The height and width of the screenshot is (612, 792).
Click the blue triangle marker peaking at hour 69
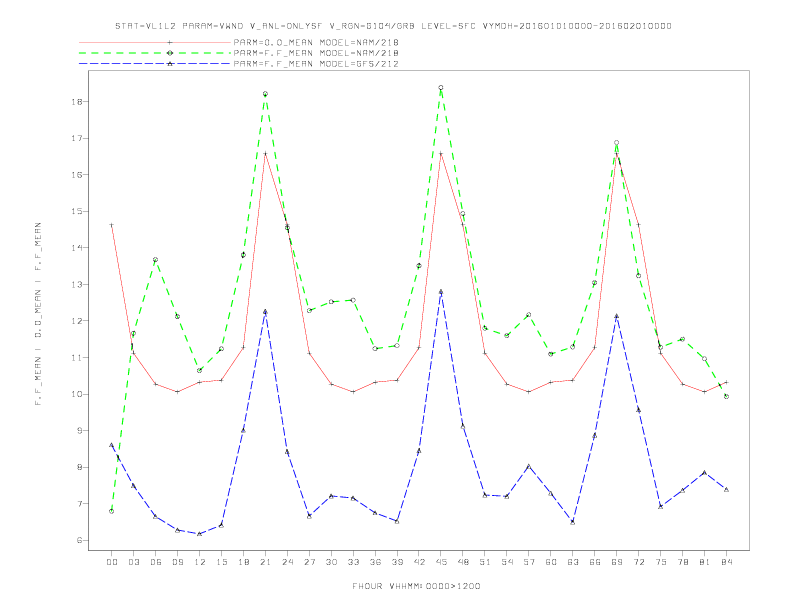(617, 316)
